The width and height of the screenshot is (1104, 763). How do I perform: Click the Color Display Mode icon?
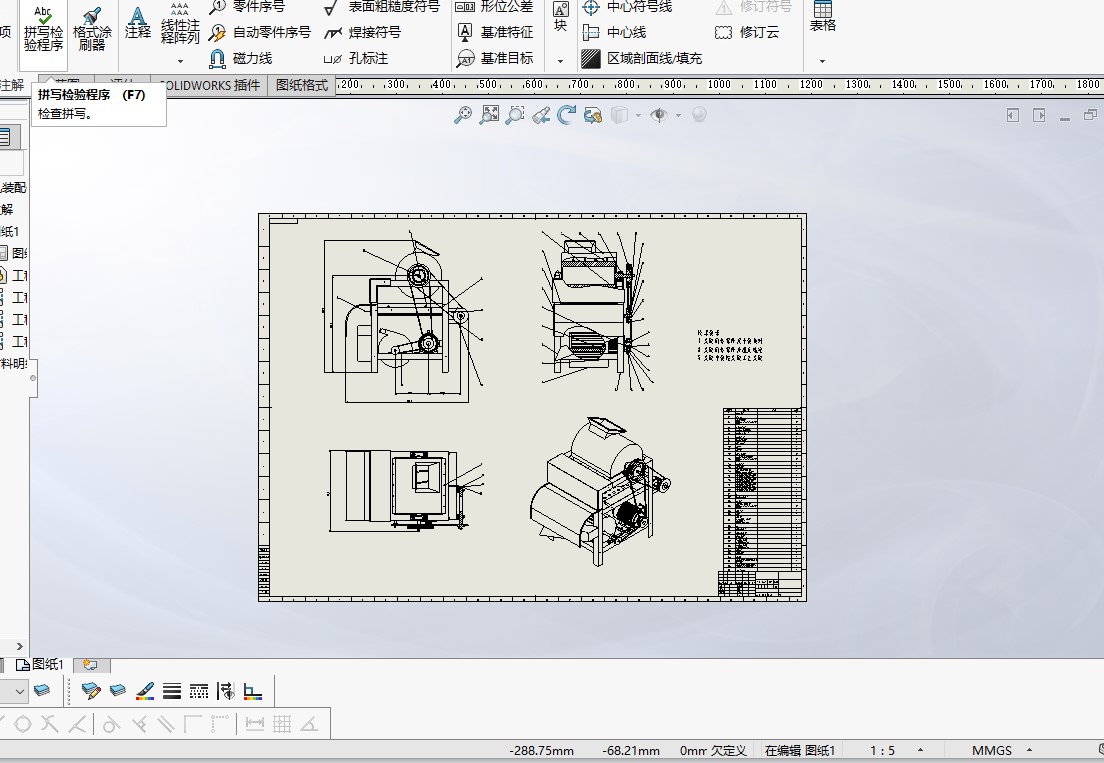(253, 692)
